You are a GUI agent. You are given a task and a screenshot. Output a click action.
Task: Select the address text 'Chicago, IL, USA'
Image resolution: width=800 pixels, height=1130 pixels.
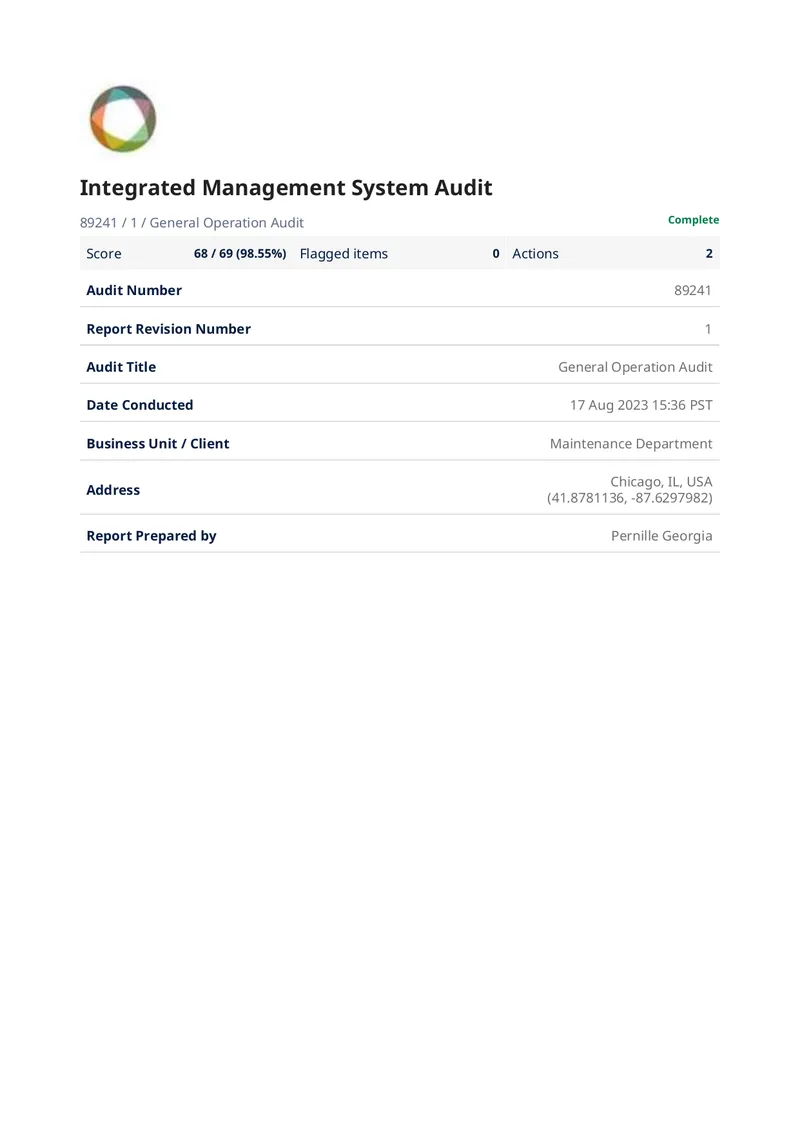tap(661, 481)
